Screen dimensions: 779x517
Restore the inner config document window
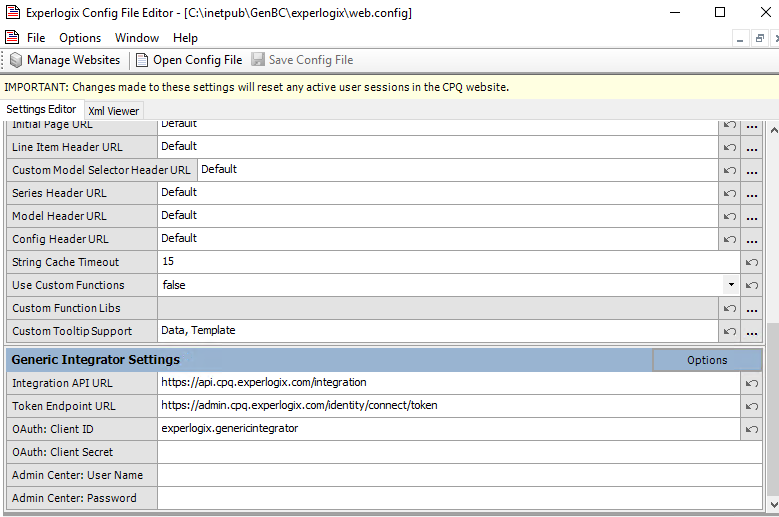pyautogui.click(x=759, y=38)
